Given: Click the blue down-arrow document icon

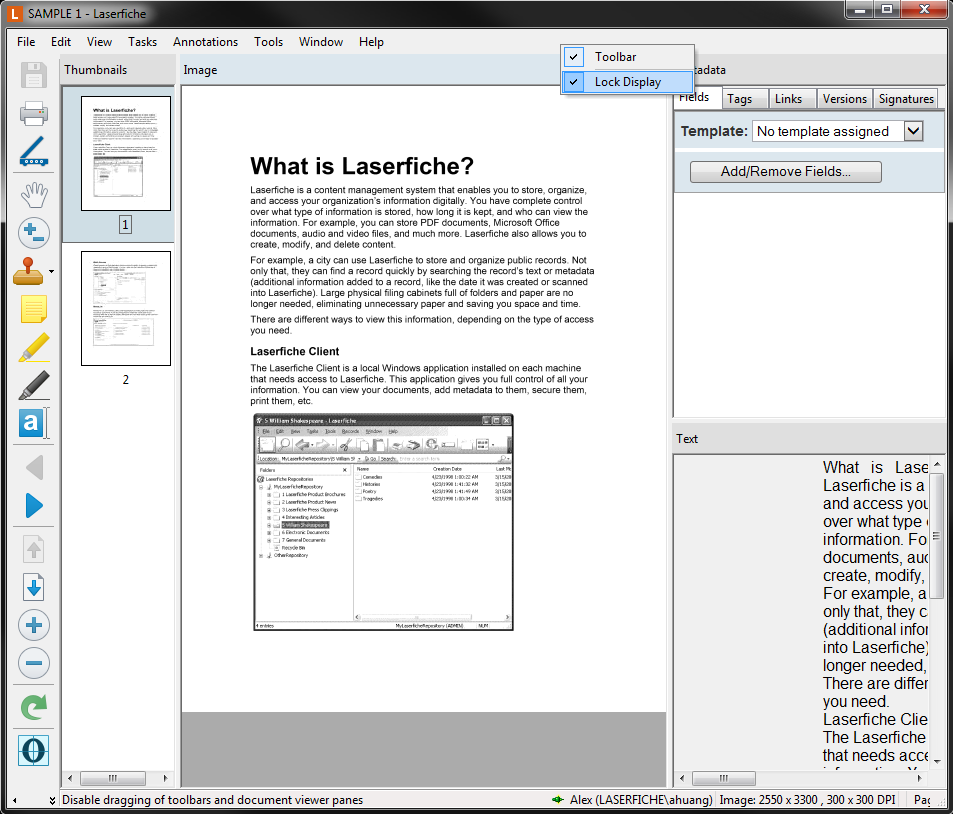Looking at the screenshot, I should 33,587.
